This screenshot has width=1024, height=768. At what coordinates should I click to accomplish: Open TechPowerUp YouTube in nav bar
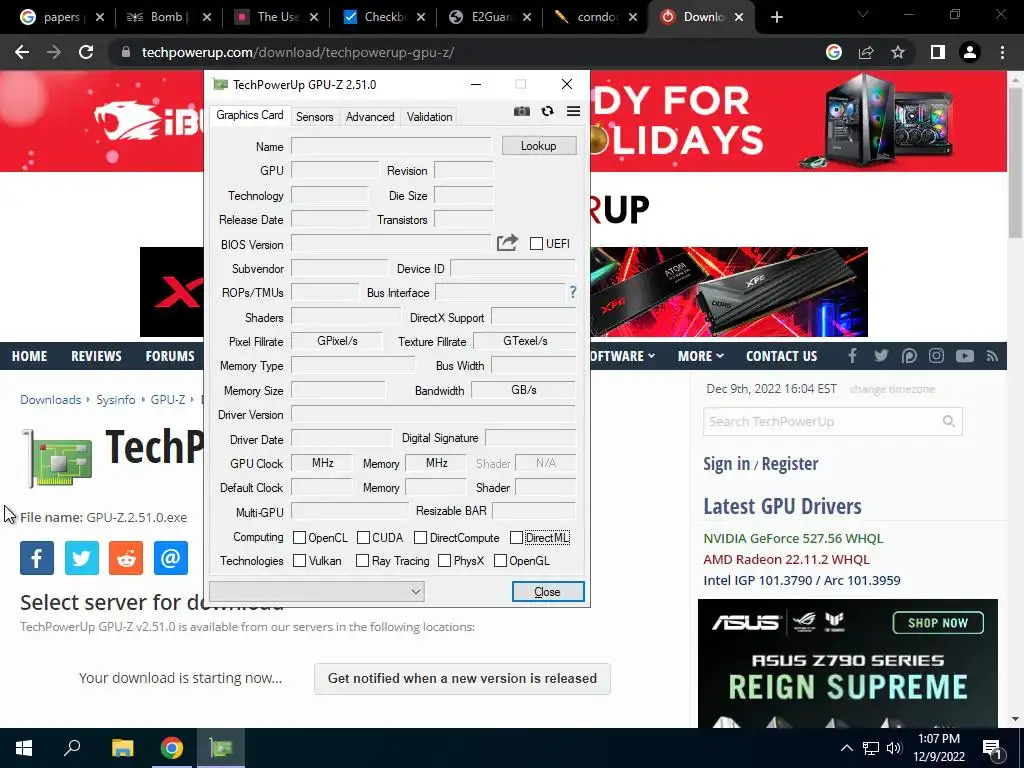tap(965, 356)
